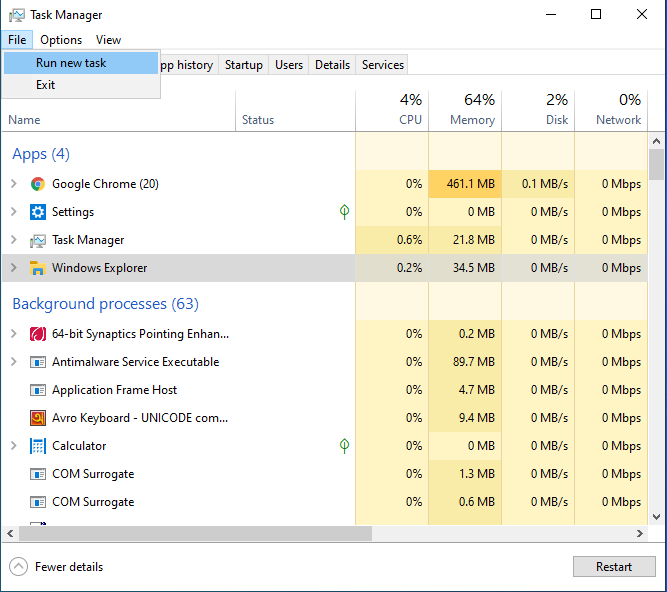Open the Options menu
667x592 pixels.
tap(61, 40)
